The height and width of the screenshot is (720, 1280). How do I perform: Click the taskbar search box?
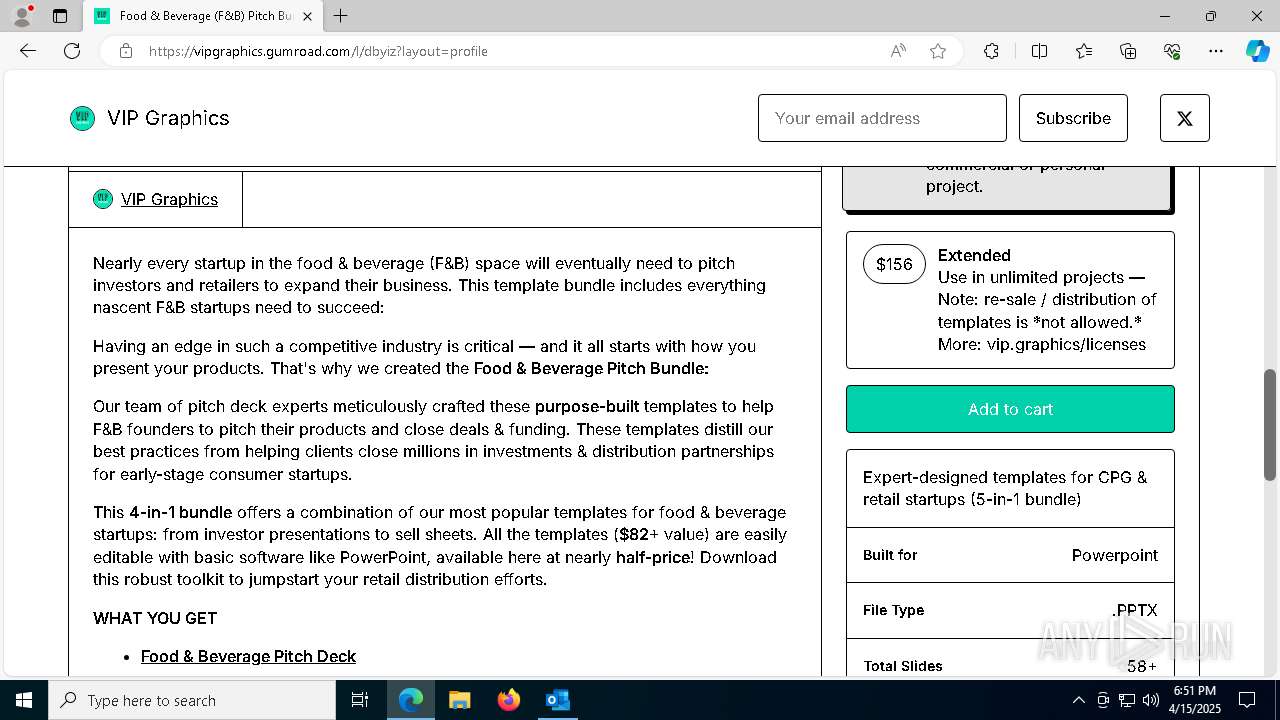pyautogui.click(x=192, y=700)
